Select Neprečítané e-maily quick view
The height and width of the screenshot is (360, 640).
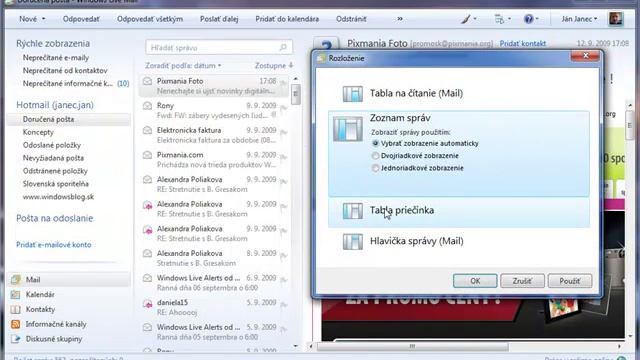point(56,58)
